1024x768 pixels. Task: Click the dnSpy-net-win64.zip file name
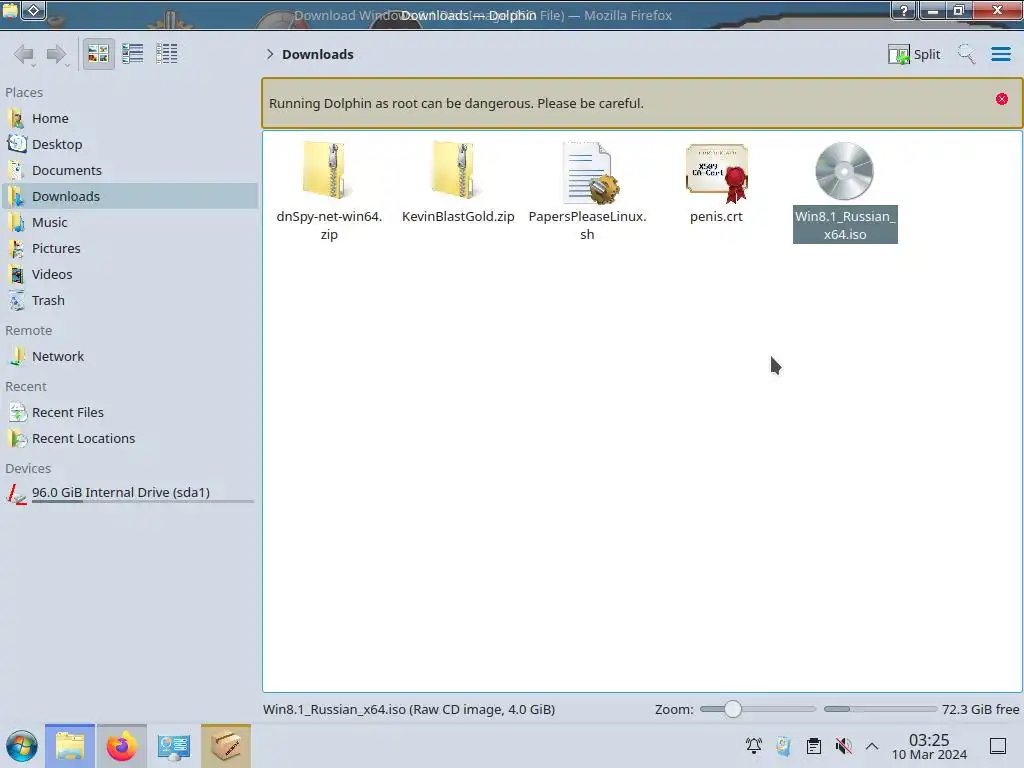(329, 225)
